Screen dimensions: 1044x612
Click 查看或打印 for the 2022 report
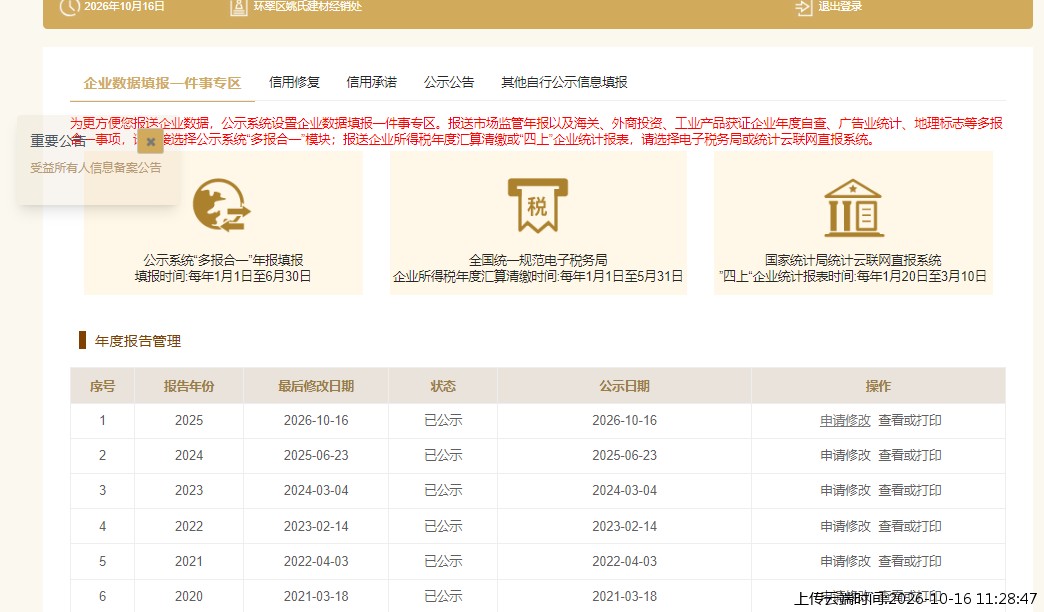tap(910, 526)
